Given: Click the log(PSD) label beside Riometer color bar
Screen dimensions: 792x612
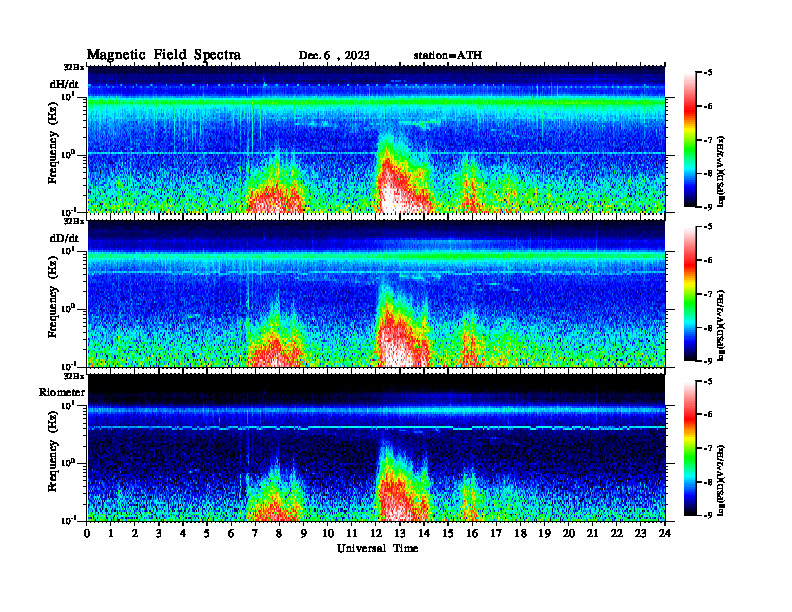Looking at the screenshot, I should pos(721,480).
